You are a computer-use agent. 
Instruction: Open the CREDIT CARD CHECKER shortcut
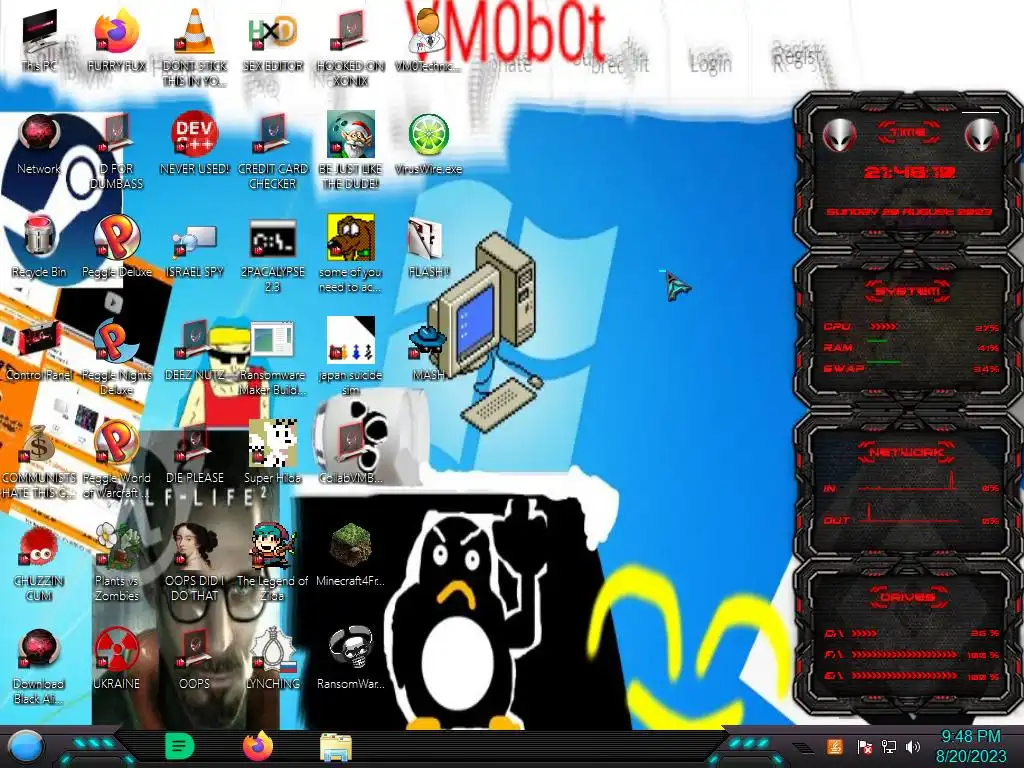272,152
